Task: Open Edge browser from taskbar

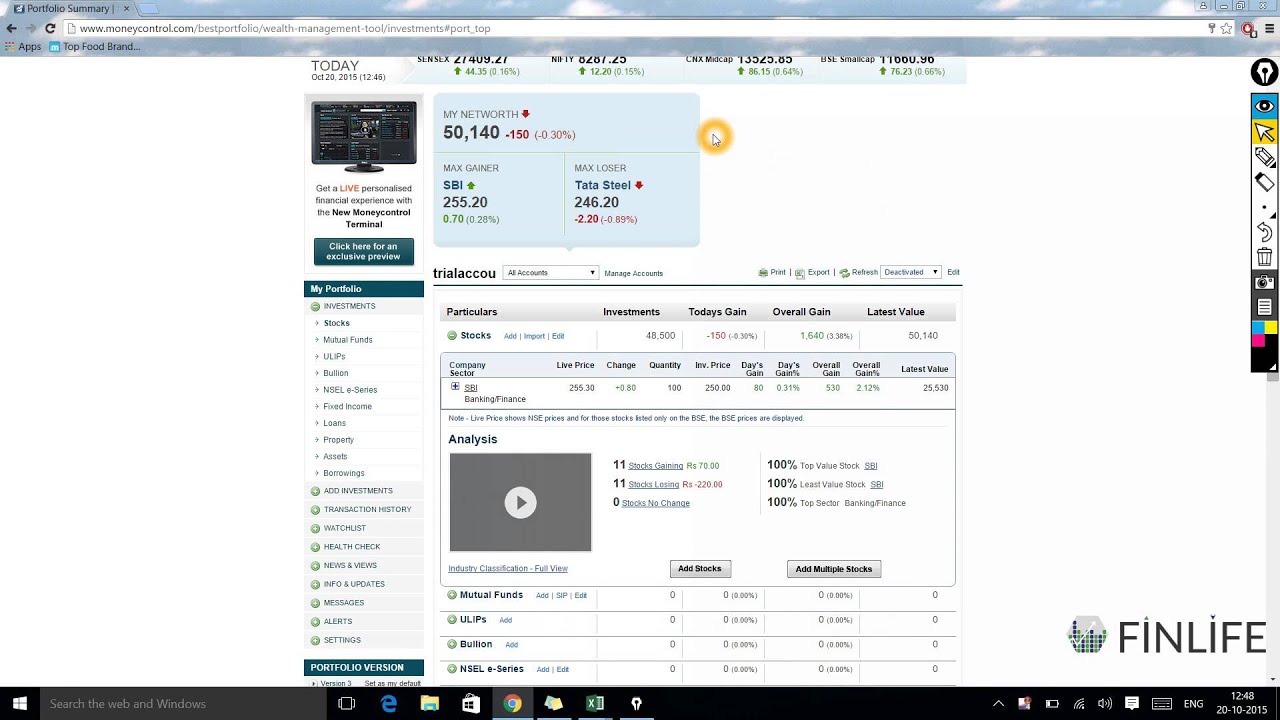Action: (x=389, y=704)
